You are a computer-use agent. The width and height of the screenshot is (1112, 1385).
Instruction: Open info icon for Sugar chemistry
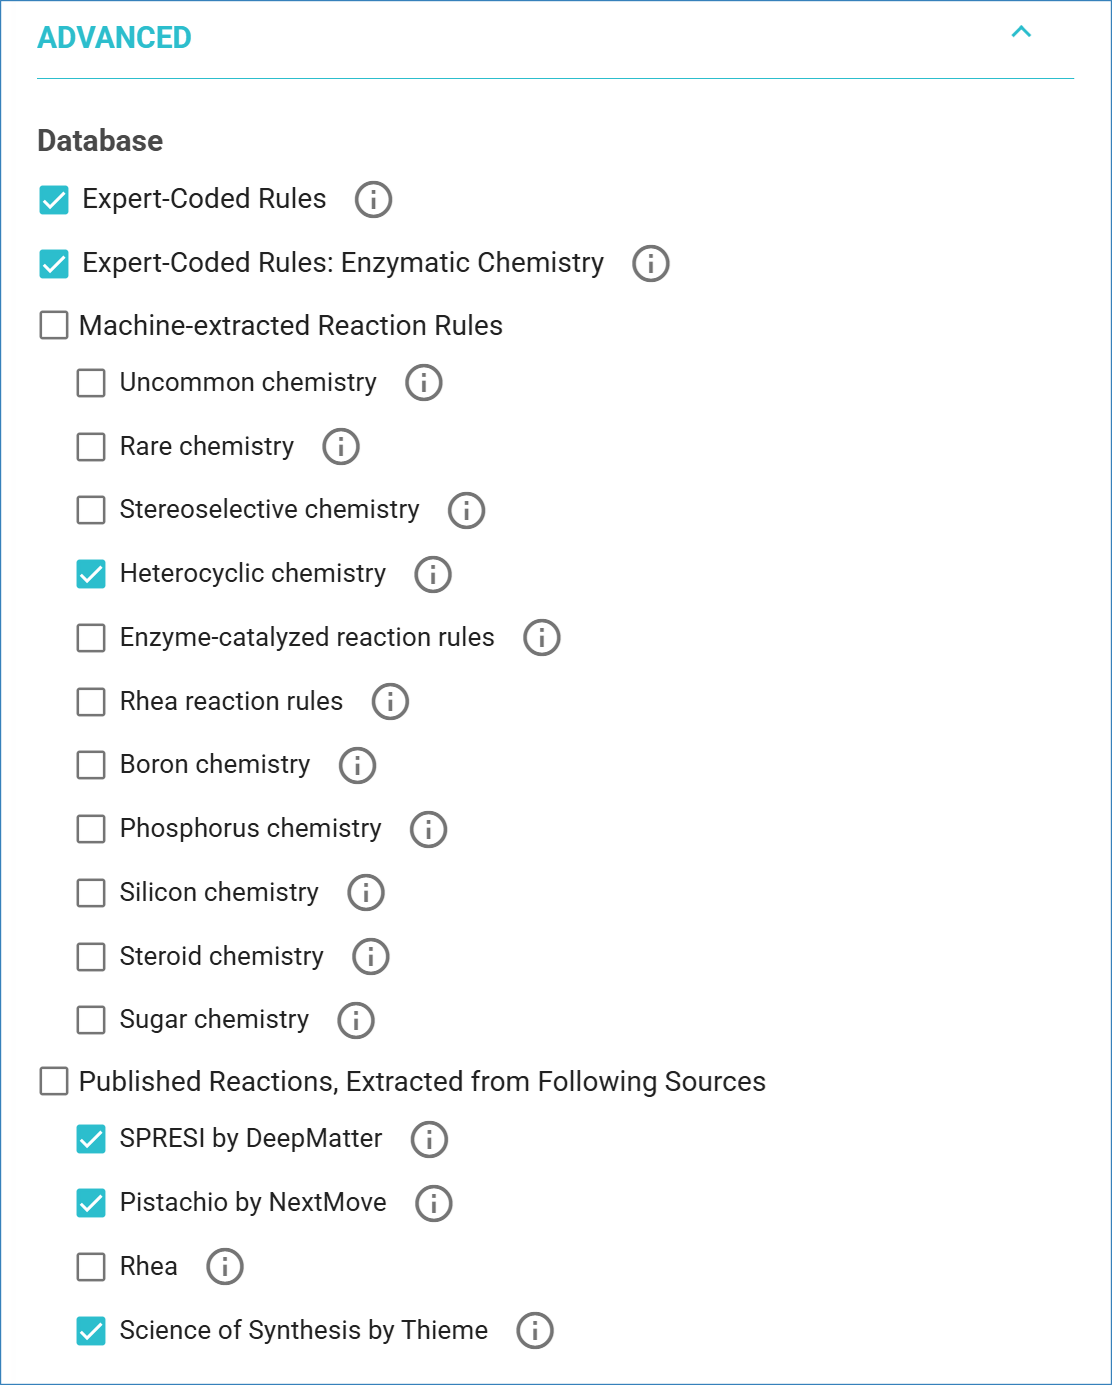pyautogui.click(x=356, y=1020)
